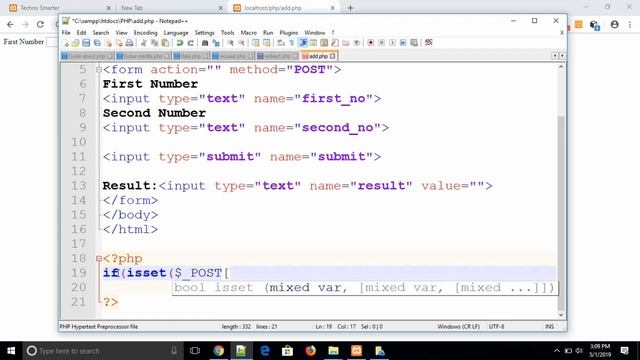Click the taskbar search box

(x=102, y=351)
